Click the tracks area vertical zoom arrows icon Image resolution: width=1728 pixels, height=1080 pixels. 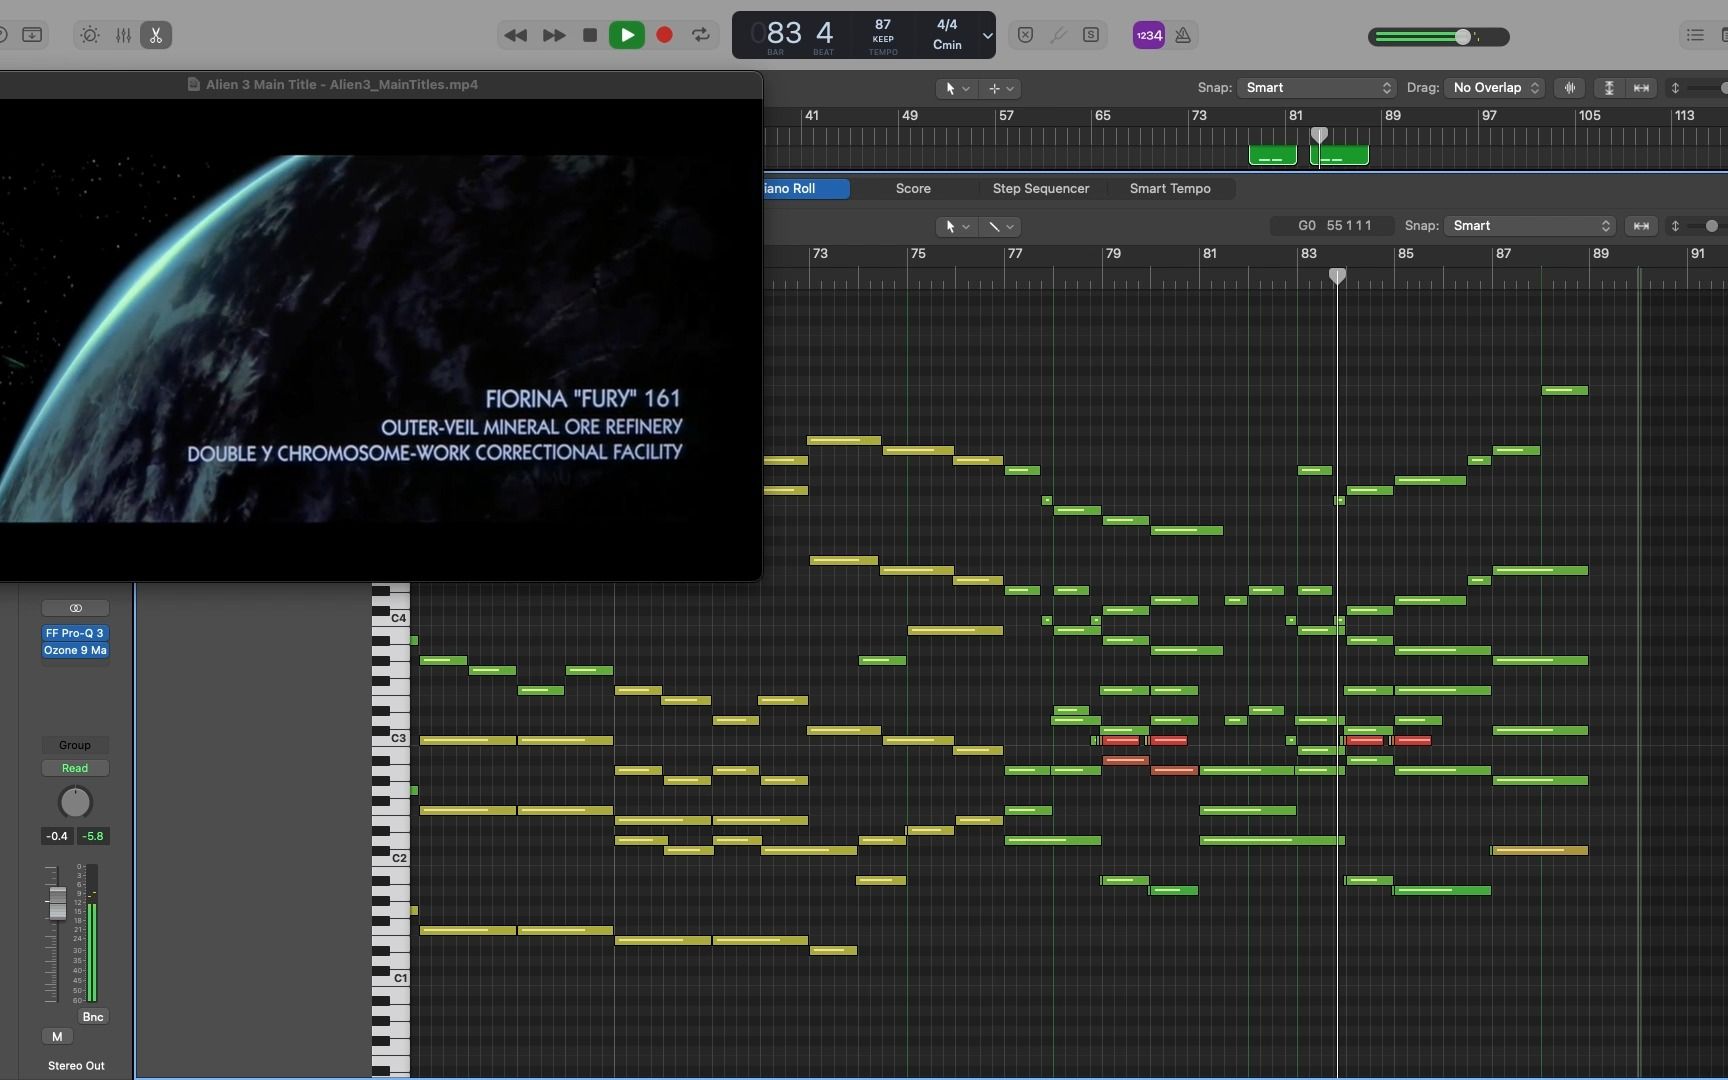[1675, 88]
